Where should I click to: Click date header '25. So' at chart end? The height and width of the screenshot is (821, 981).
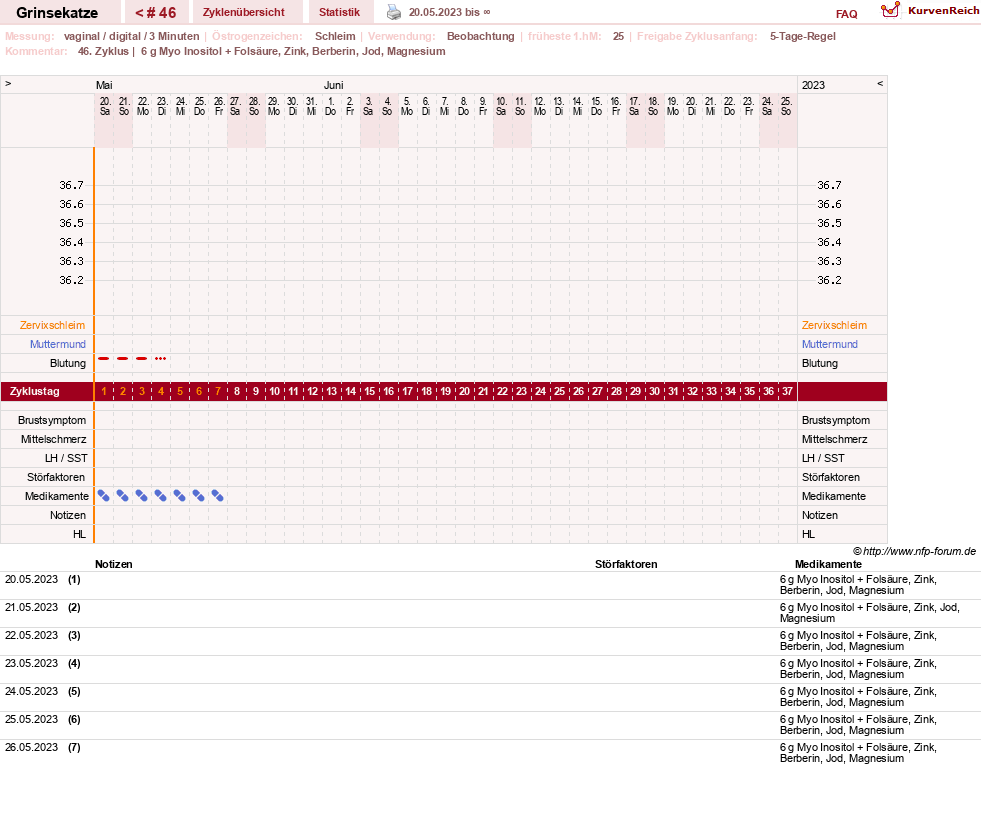coord(786,106)
